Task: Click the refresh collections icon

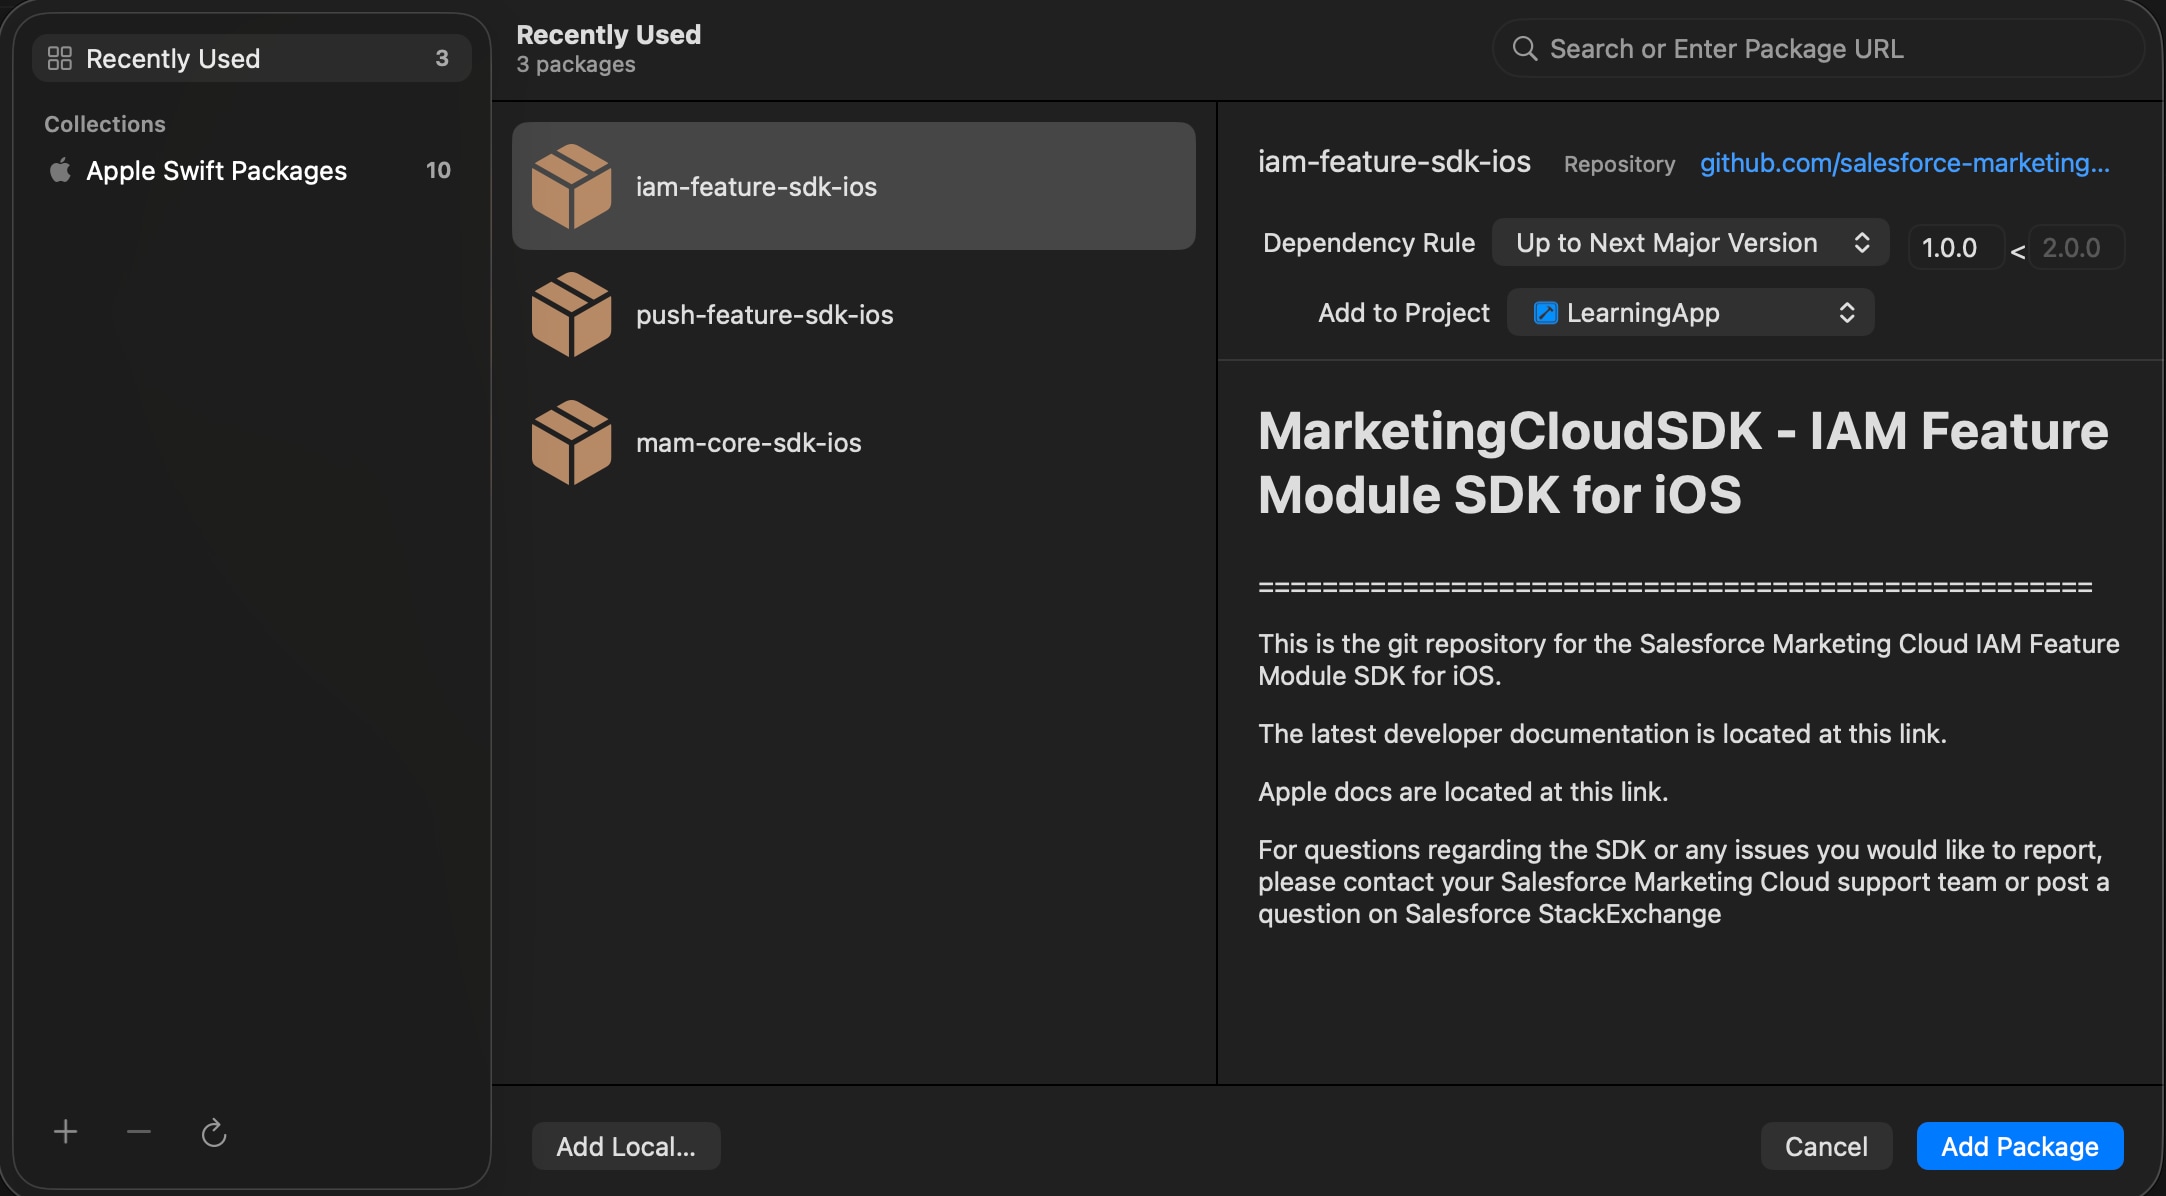Action: point(215,1132)
